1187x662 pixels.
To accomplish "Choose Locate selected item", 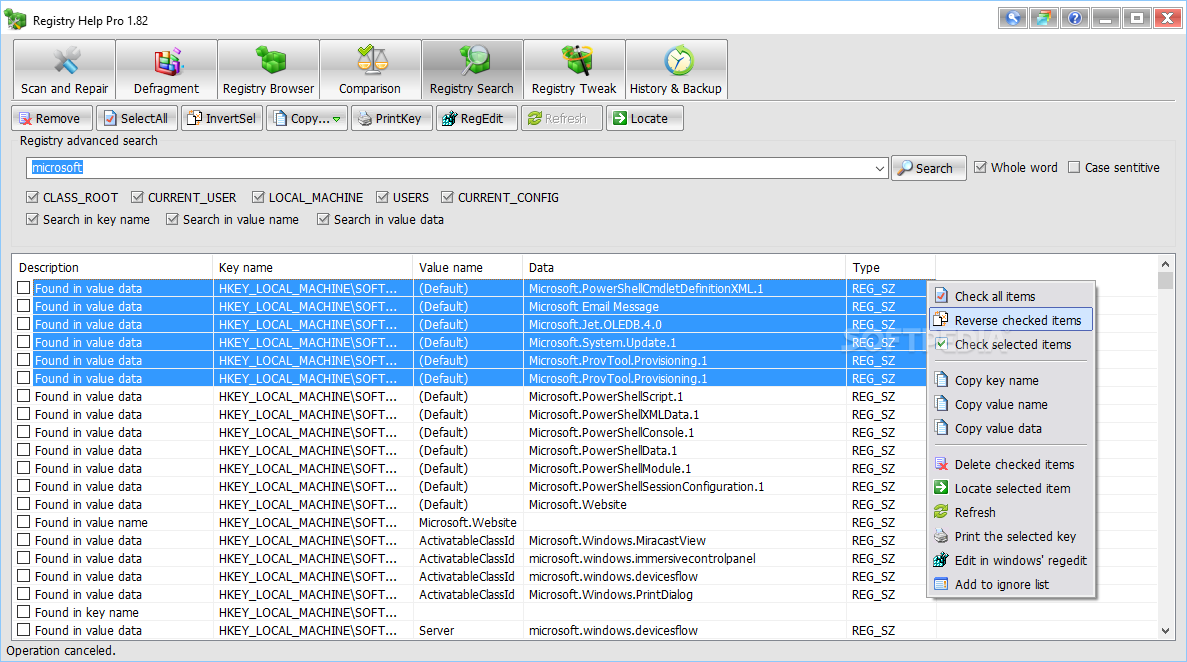I will [x=1011, y=489].
